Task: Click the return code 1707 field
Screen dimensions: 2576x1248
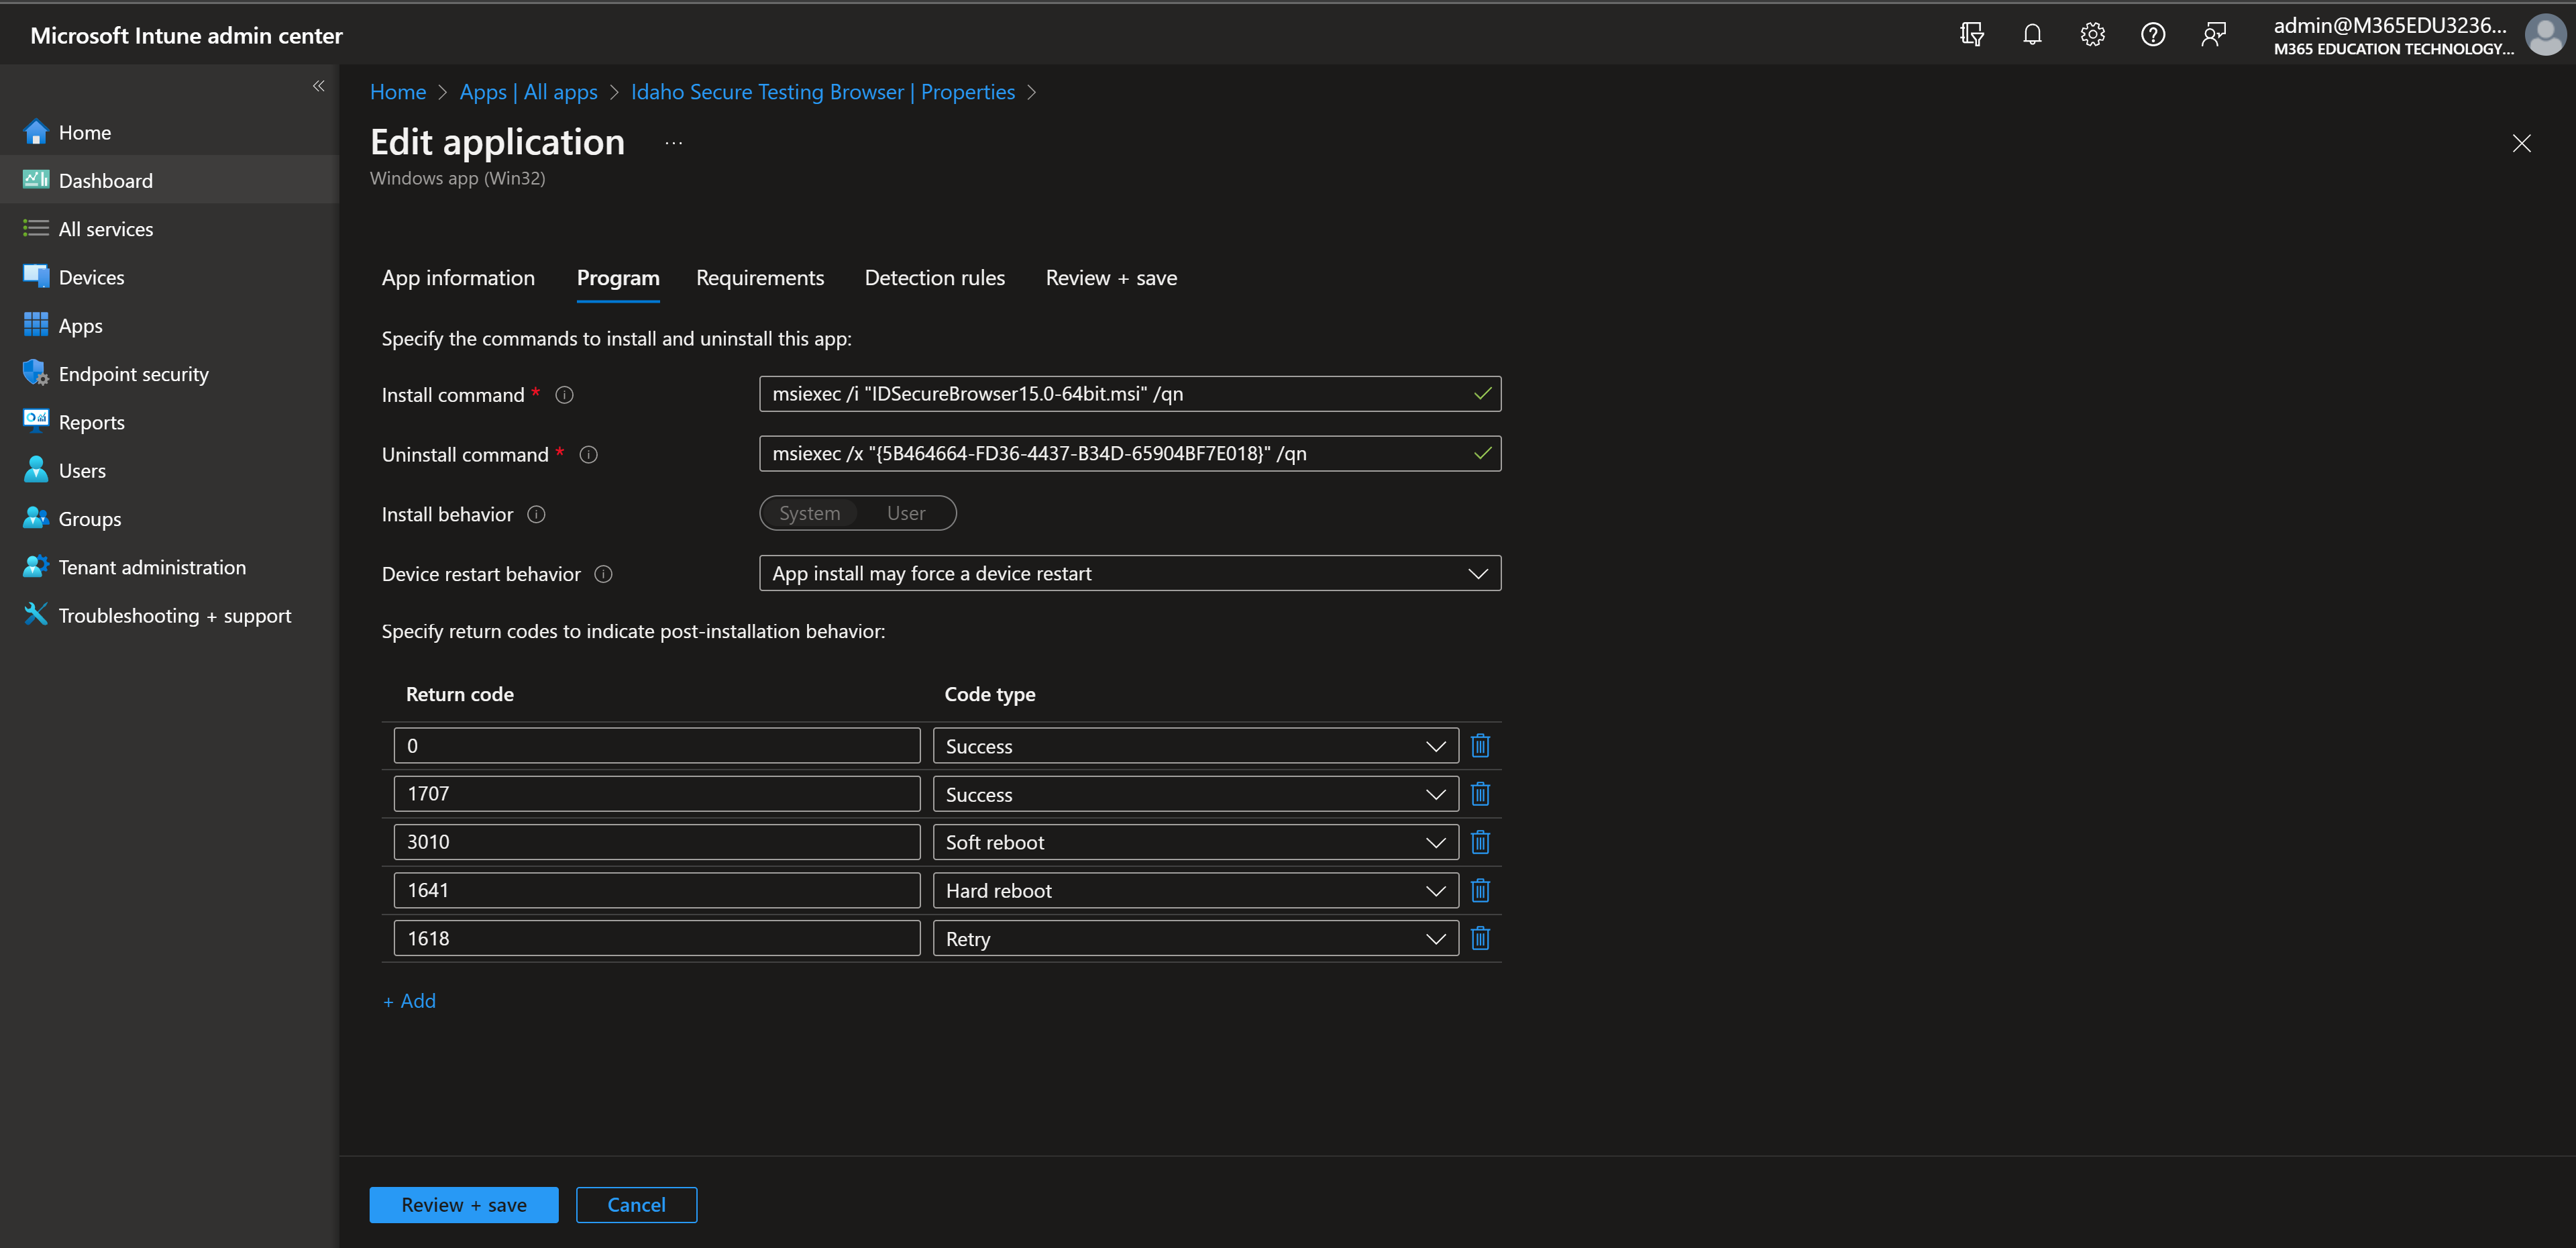Action: (657, 794)
